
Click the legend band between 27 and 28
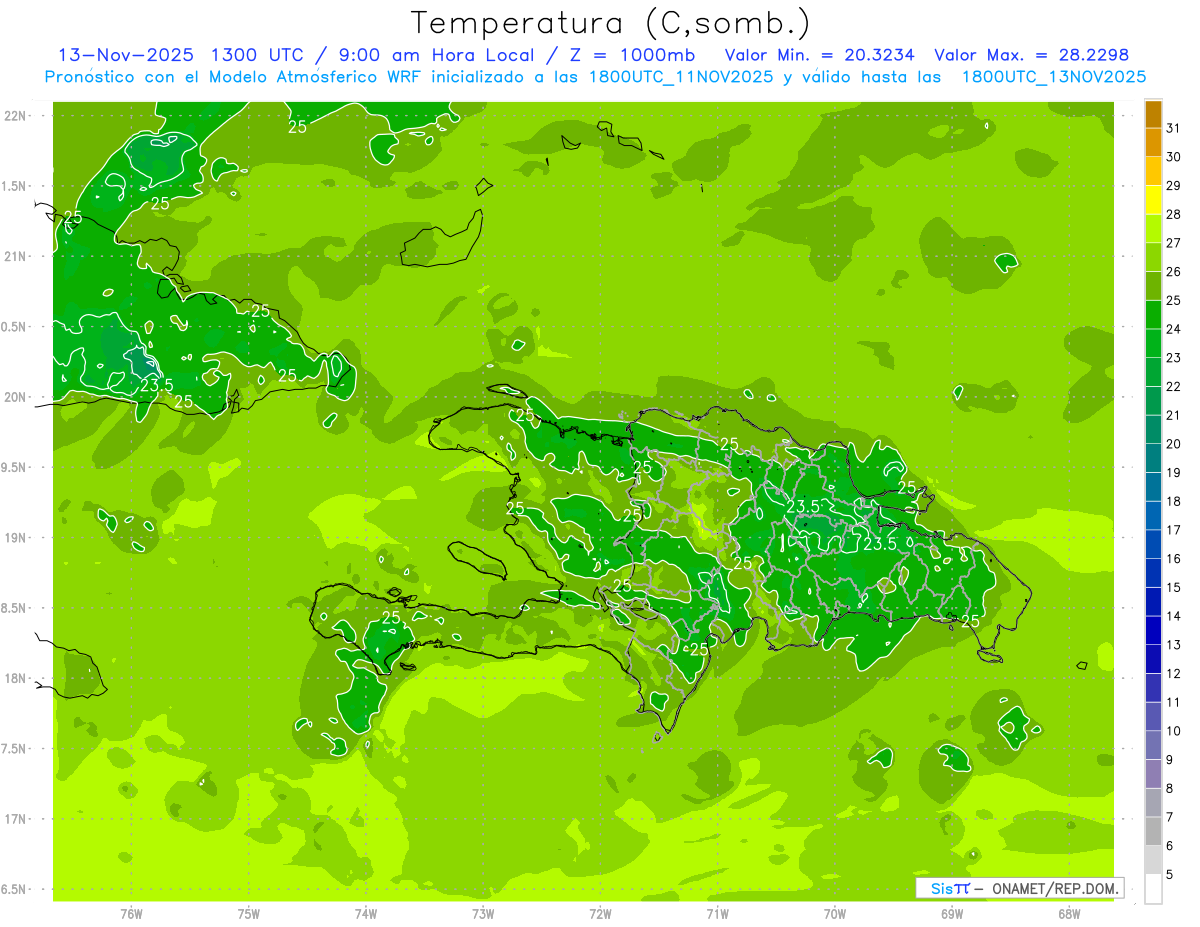[x=1153, y=229]
